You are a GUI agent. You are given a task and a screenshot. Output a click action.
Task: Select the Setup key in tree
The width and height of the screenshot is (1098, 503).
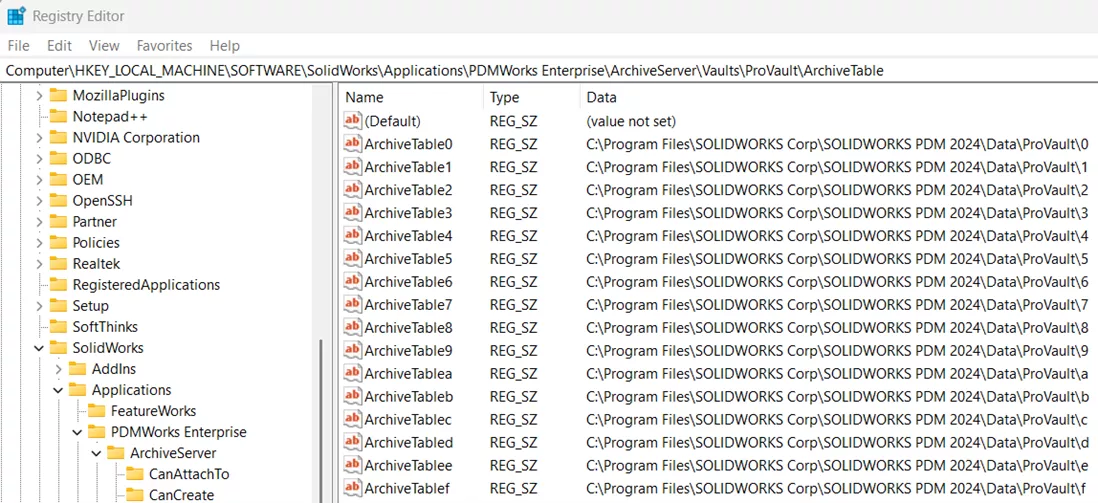click(90, 305)
